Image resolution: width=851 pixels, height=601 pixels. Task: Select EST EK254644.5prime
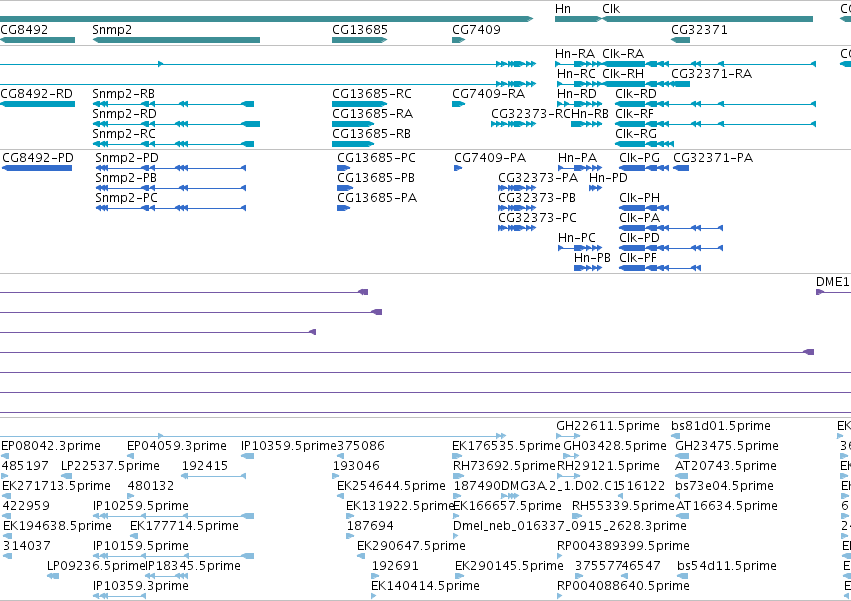coord(391,486)
